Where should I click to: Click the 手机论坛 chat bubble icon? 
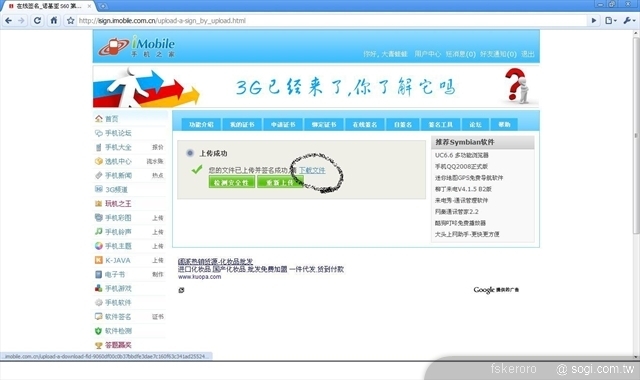99,133
